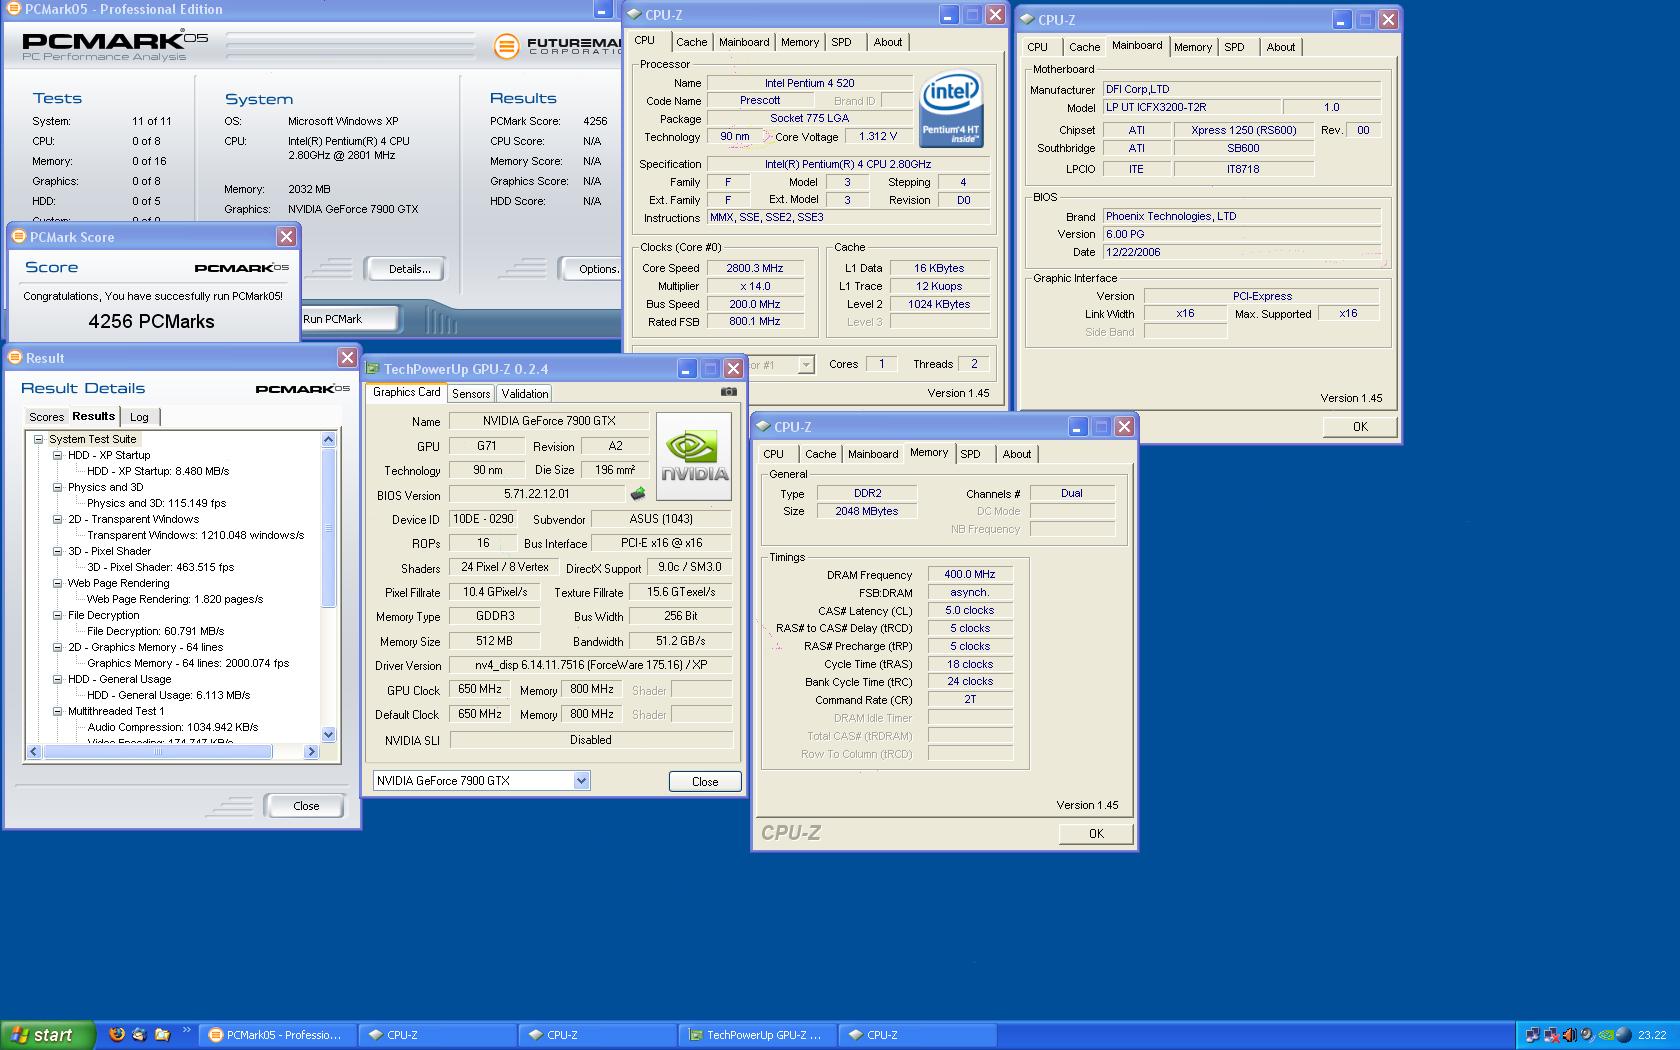Click the blue globe tray icon
This screenshot has width=1680, height=1050.
[1623, 1035]
